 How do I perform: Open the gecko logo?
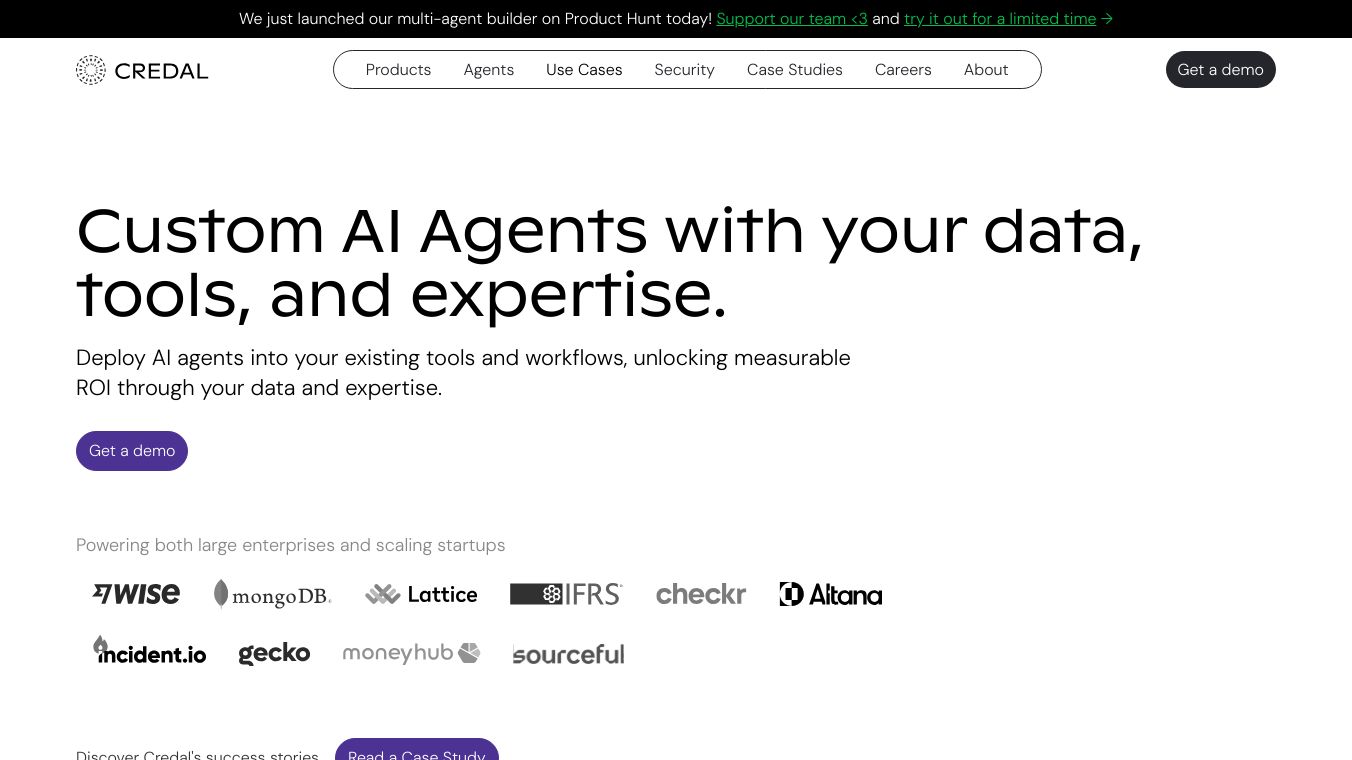point(274,654)
